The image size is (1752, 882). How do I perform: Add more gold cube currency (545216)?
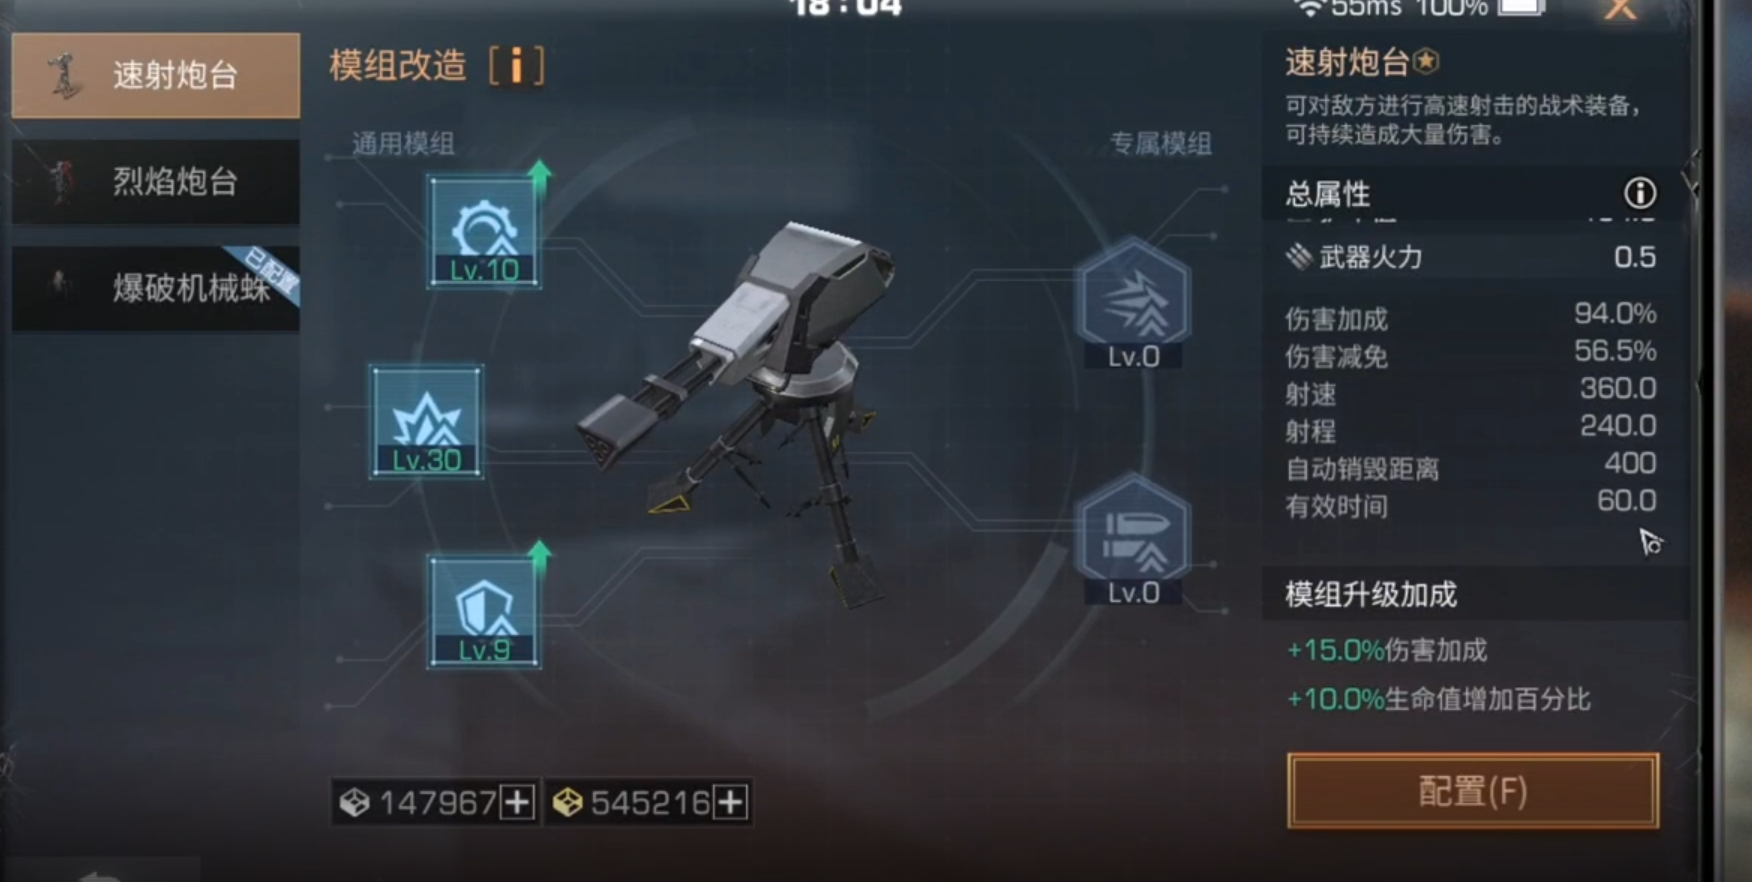(731, 802)
